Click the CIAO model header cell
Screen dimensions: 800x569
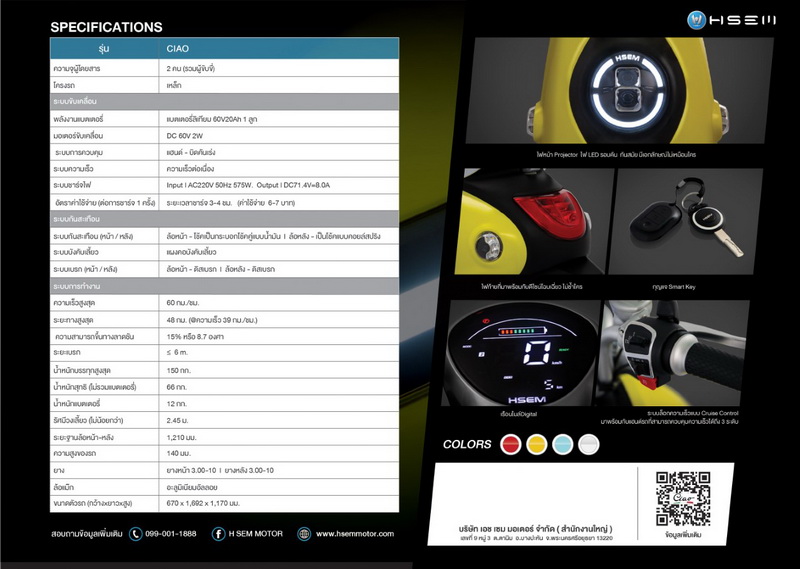coord(279,48)
